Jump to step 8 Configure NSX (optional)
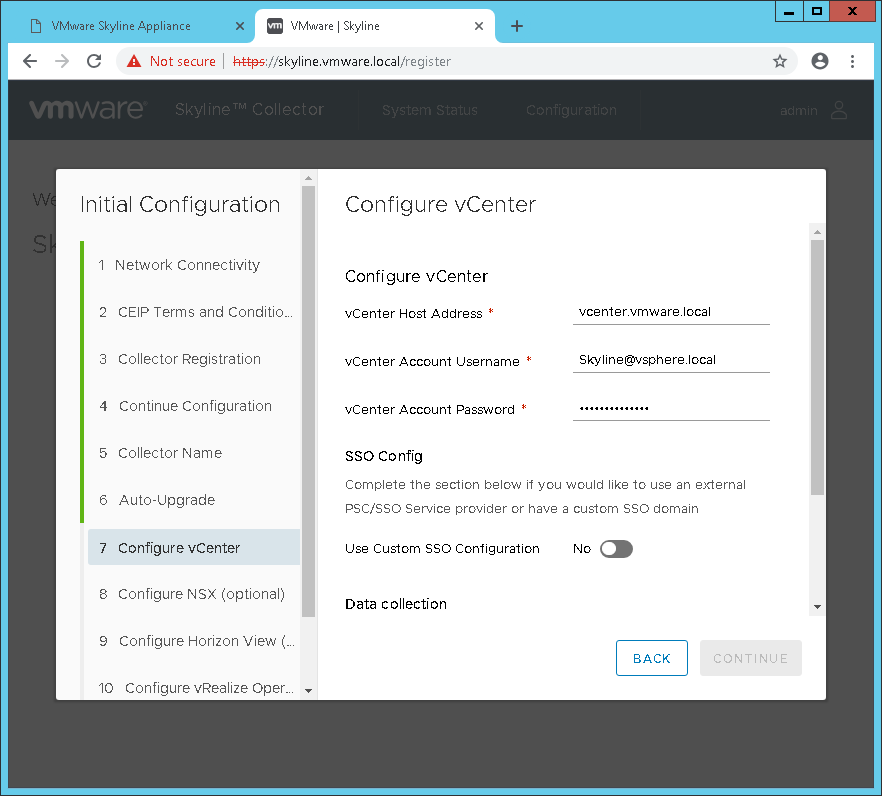882x796 pixels. click(192, 593)
